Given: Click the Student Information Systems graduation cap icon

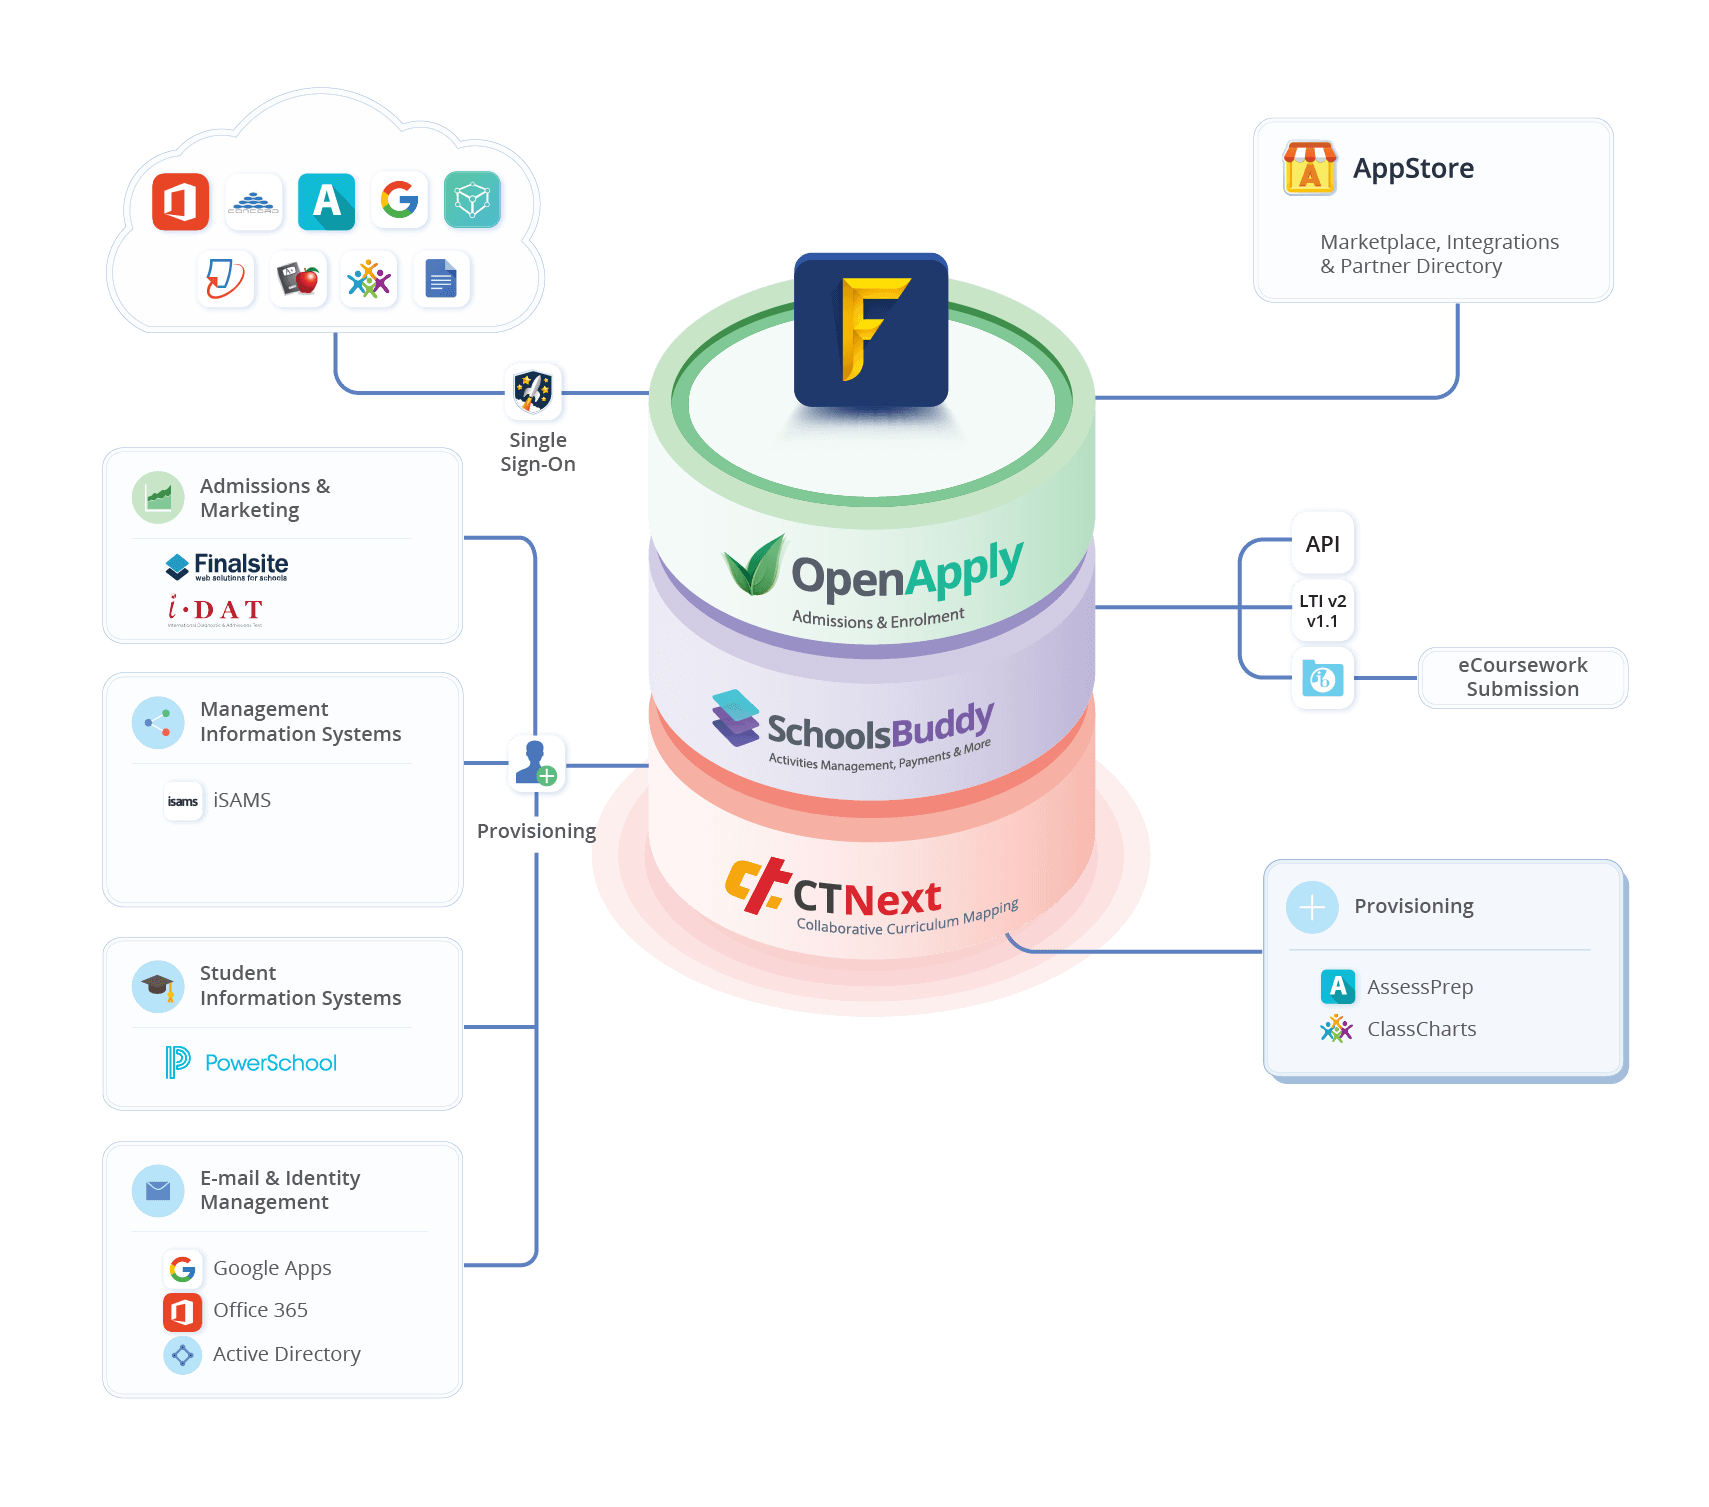Looking at the screenshot, I should click(158, 987).
